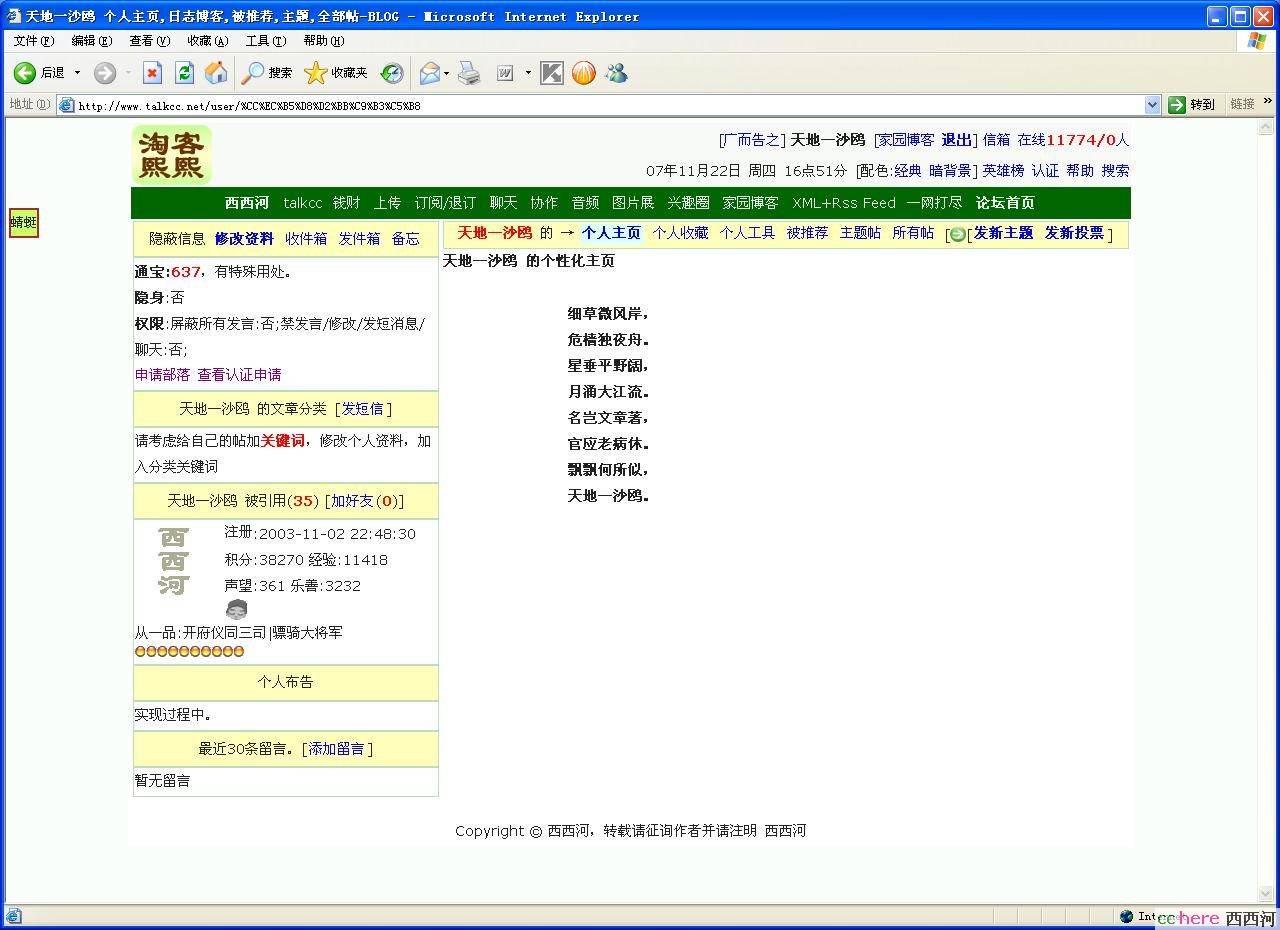Click the address bar URL field
This screenshot has width=1280, height=930.
600,105
